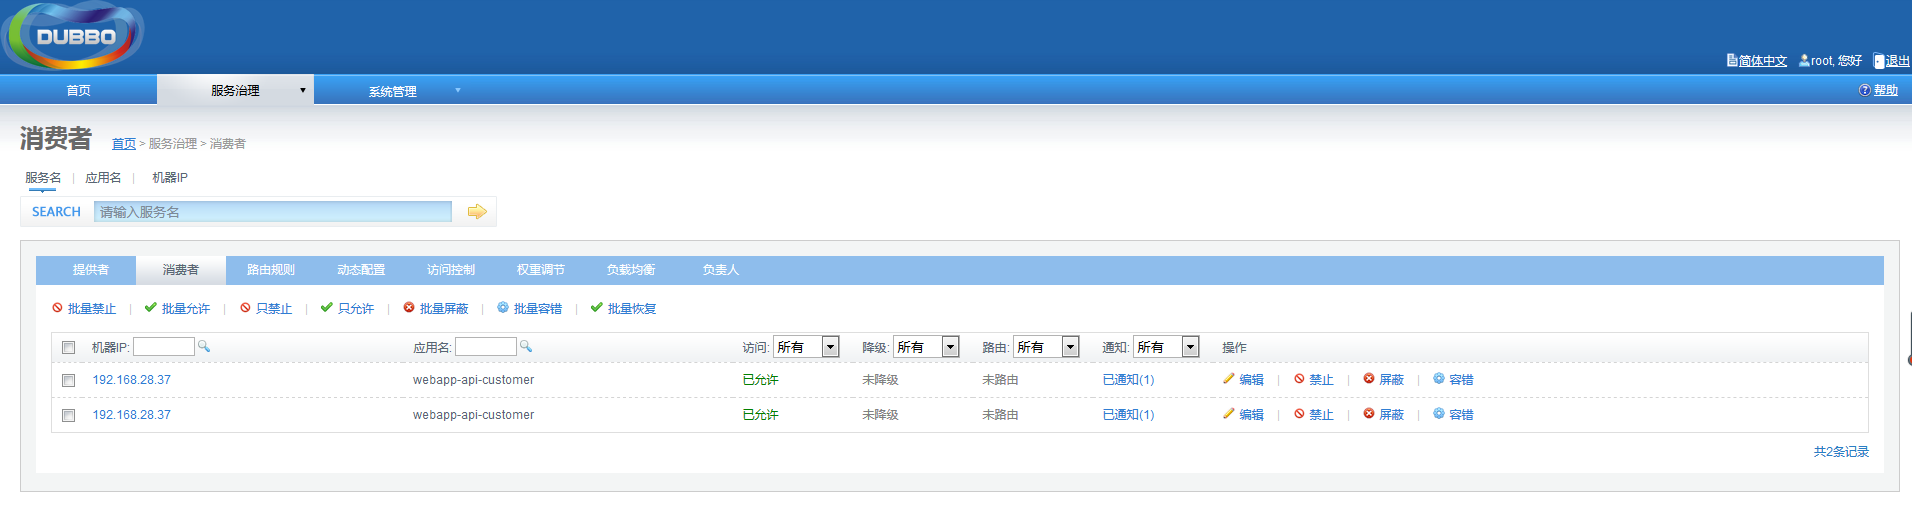Image resolution: width=1912 pixels, height=511 pixels.
Task: Open the 降级 filter dropdown
Action: pos(926,347)
